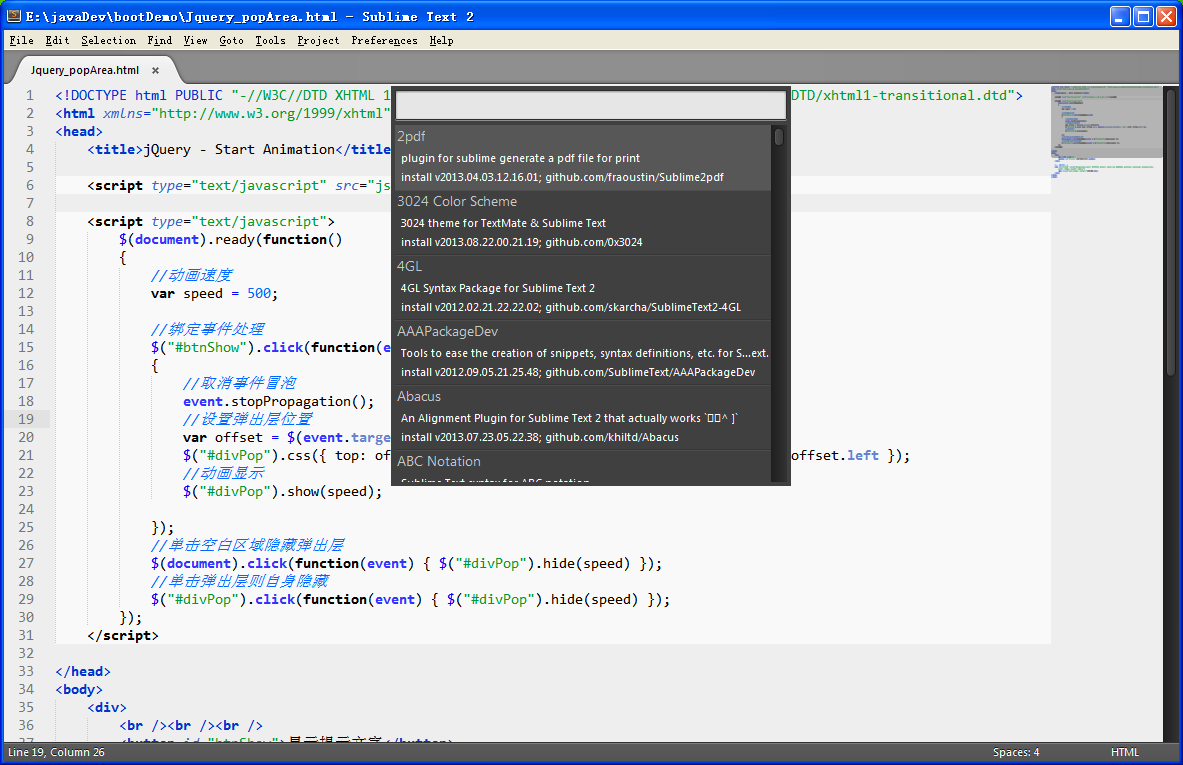Click the code minimap preview
The width and height of the screenshot is (1183, 765).
pyautogui.click(x=1106, y=132)
